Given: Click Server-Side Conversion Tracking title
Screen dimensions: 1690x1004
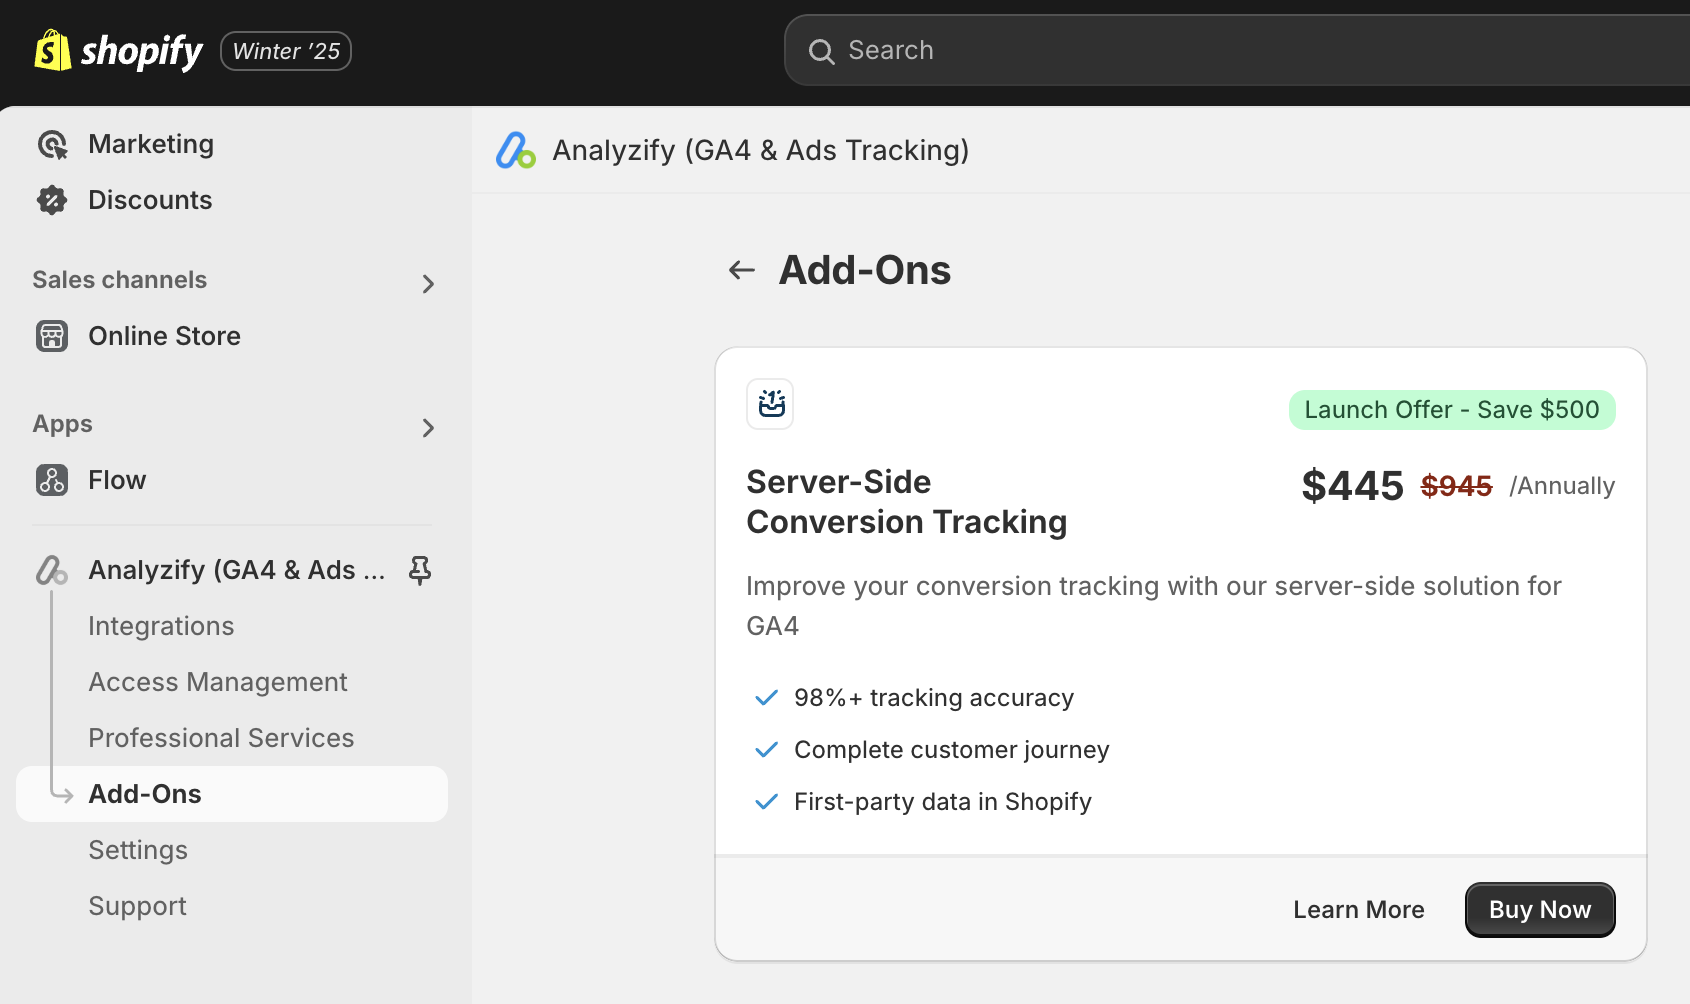Looking at the screenshot, I should (x=906, y=502).
